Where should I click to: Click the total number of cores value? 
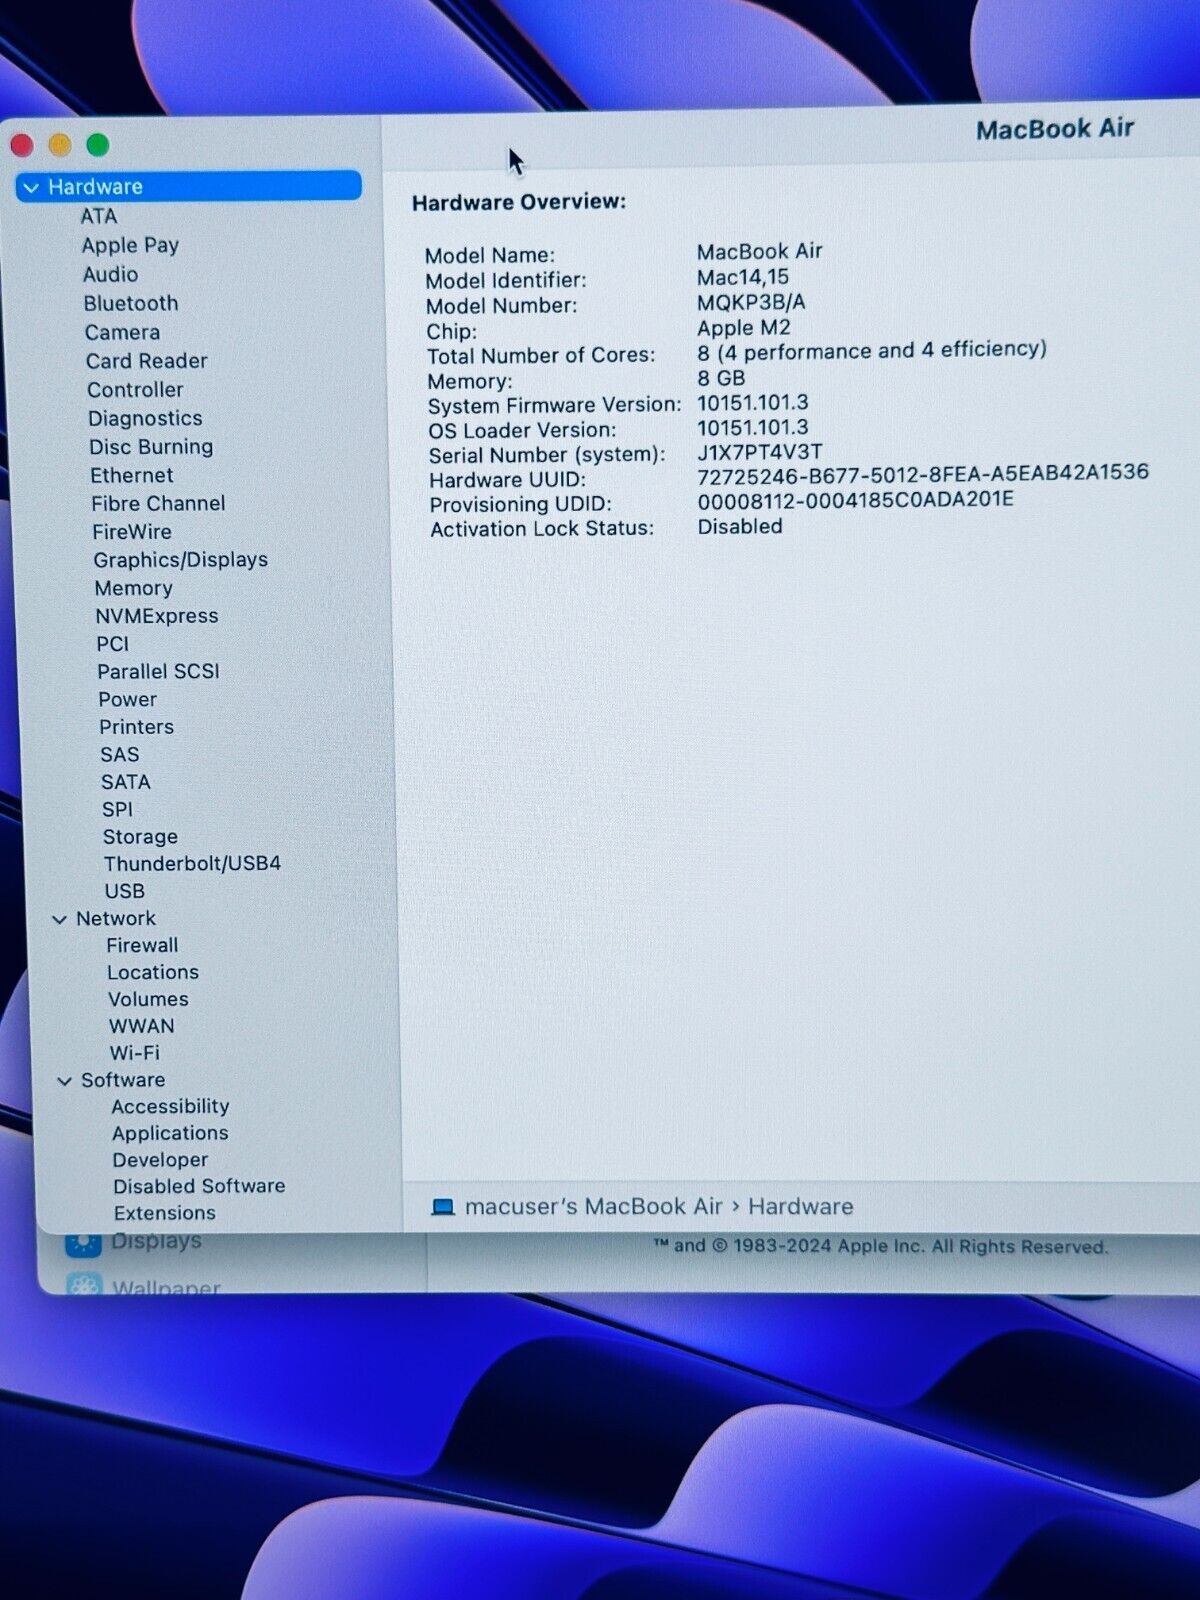[872, 350]
